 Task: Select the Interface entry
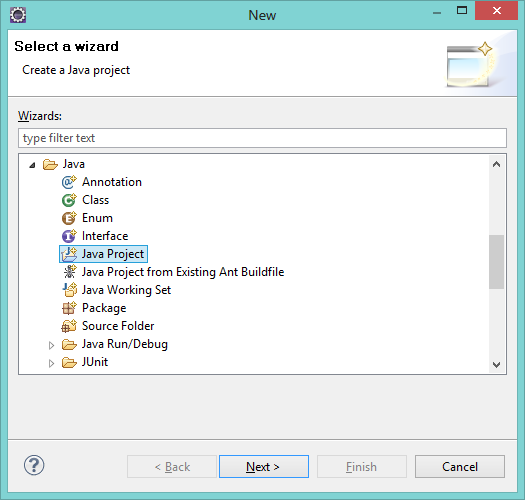coord(105,236)
